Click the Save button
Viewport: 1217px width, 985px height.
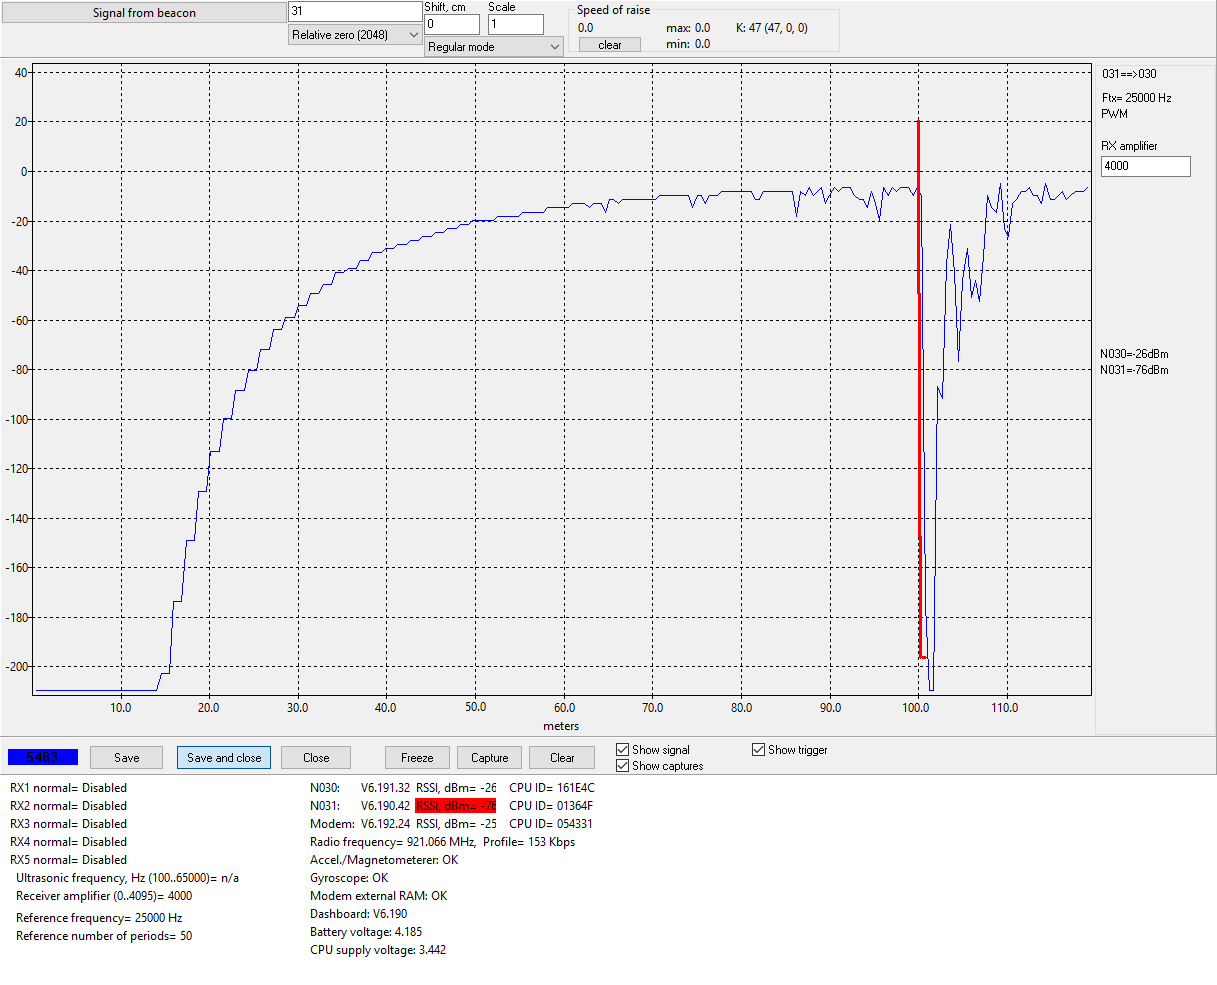[x=126, y=757]
